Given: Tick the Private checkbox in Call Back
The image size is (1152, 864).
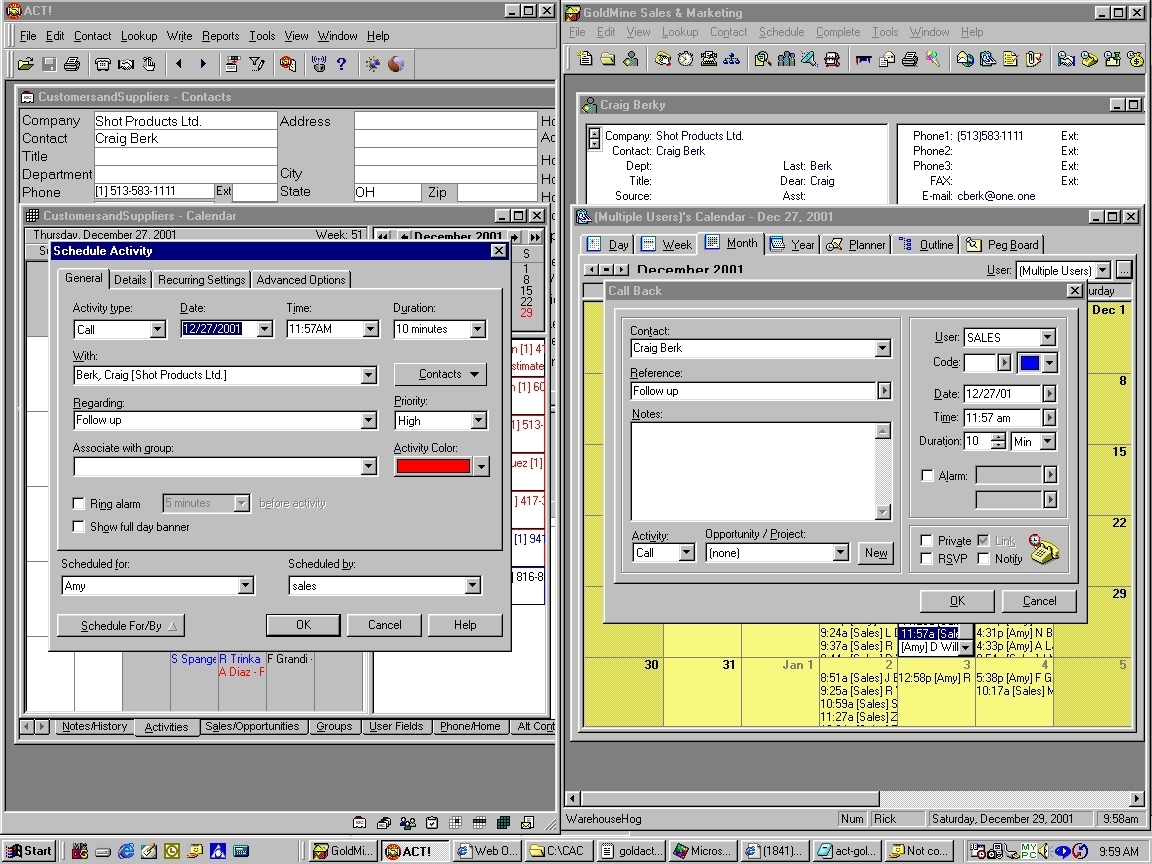Looking at the screenshot, I should click(x=927, y=541).
